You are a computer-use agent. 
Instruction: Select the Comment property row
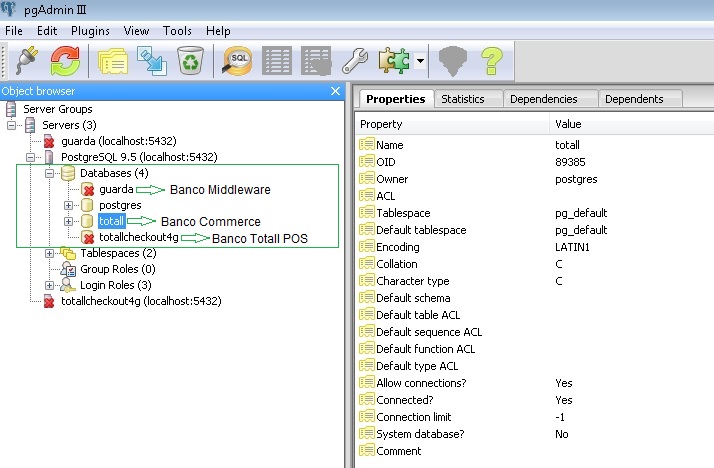click(x=535, y=451)
